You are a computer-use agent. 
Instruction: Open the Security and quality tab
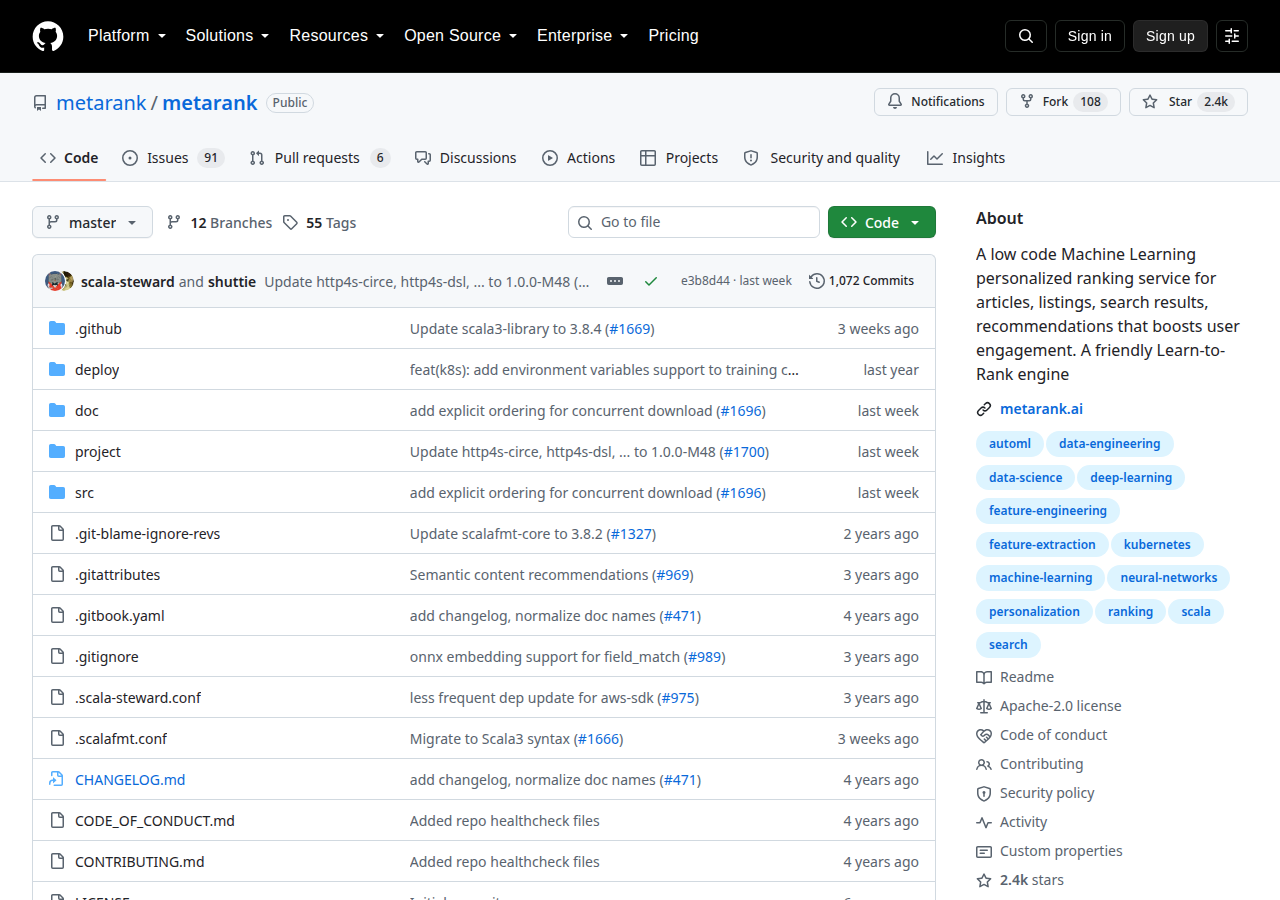[822, 158]
